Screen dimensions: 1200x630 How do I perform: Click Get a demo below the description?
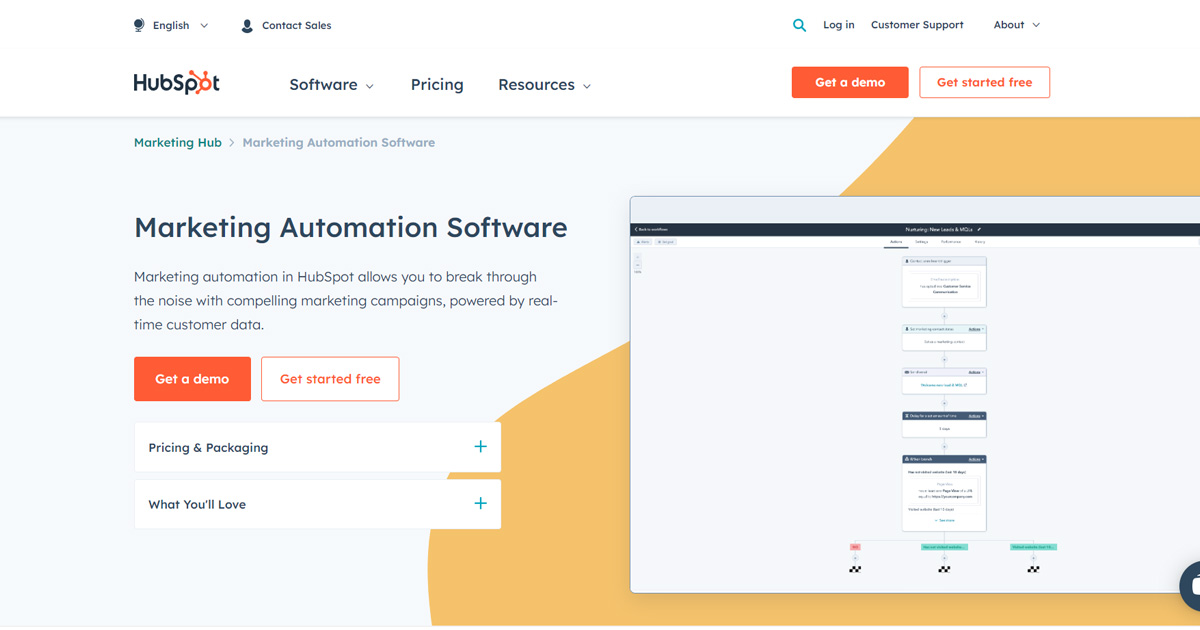click(192, 379)
